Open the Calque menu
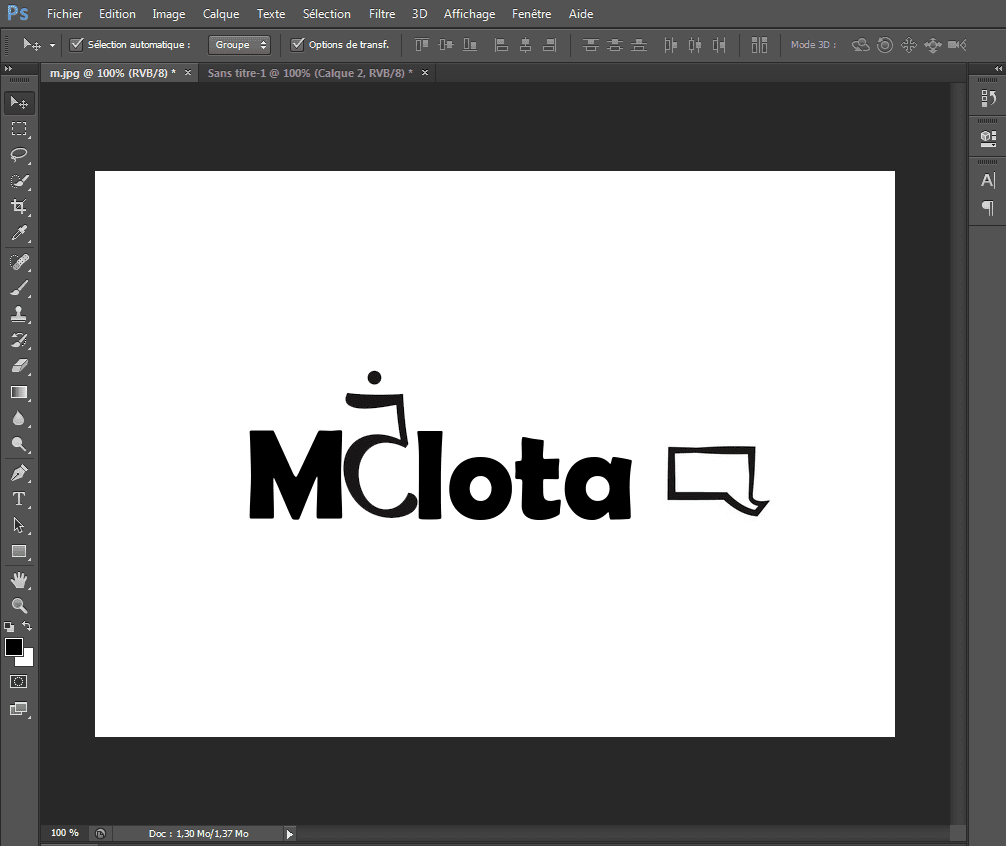1006x846 pixels. pyautogui.click(x=220, y=14)
